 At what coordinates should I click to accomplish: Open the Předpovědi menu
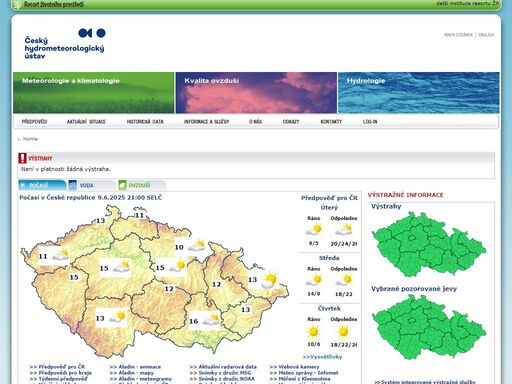pyautogui.click(x=34, y=122)
